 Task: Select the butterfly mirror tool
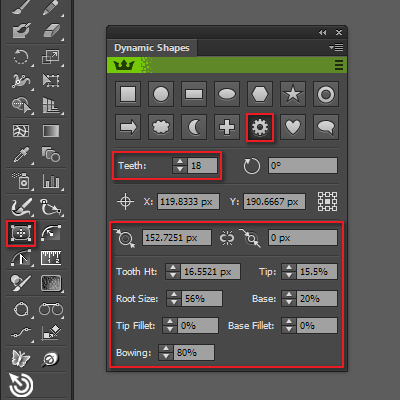[21, 359]
